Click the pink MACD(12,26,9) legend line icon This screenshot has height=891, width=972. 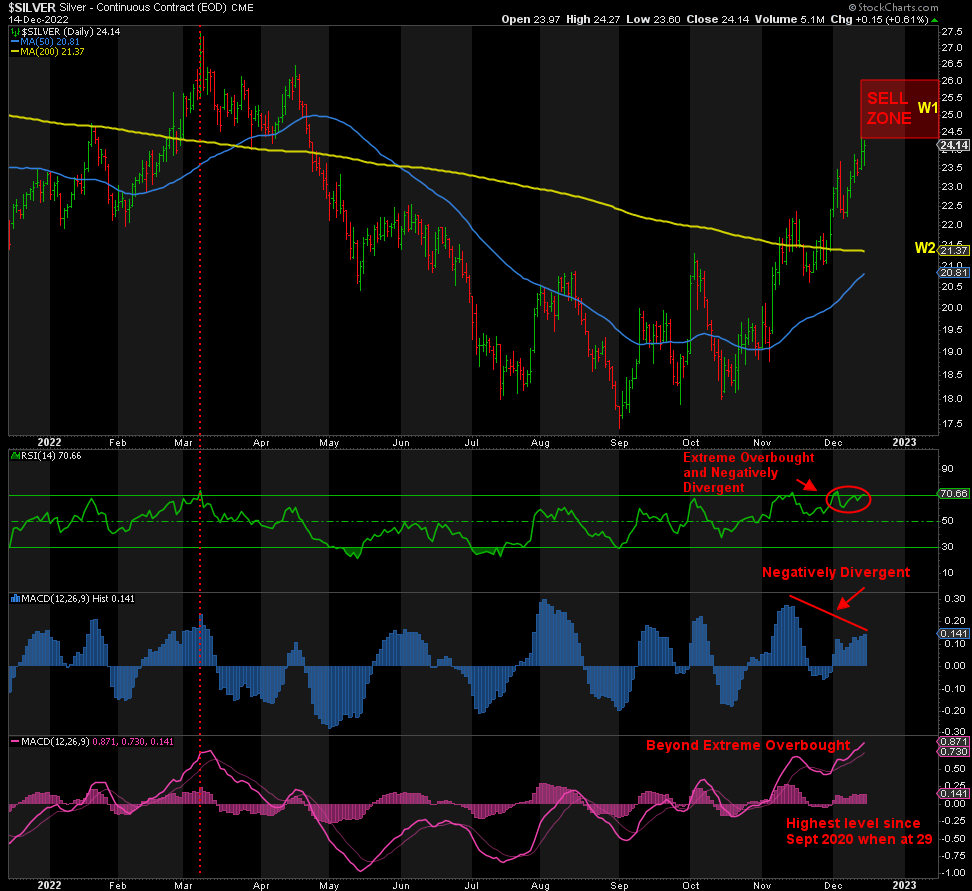(15, 742)
